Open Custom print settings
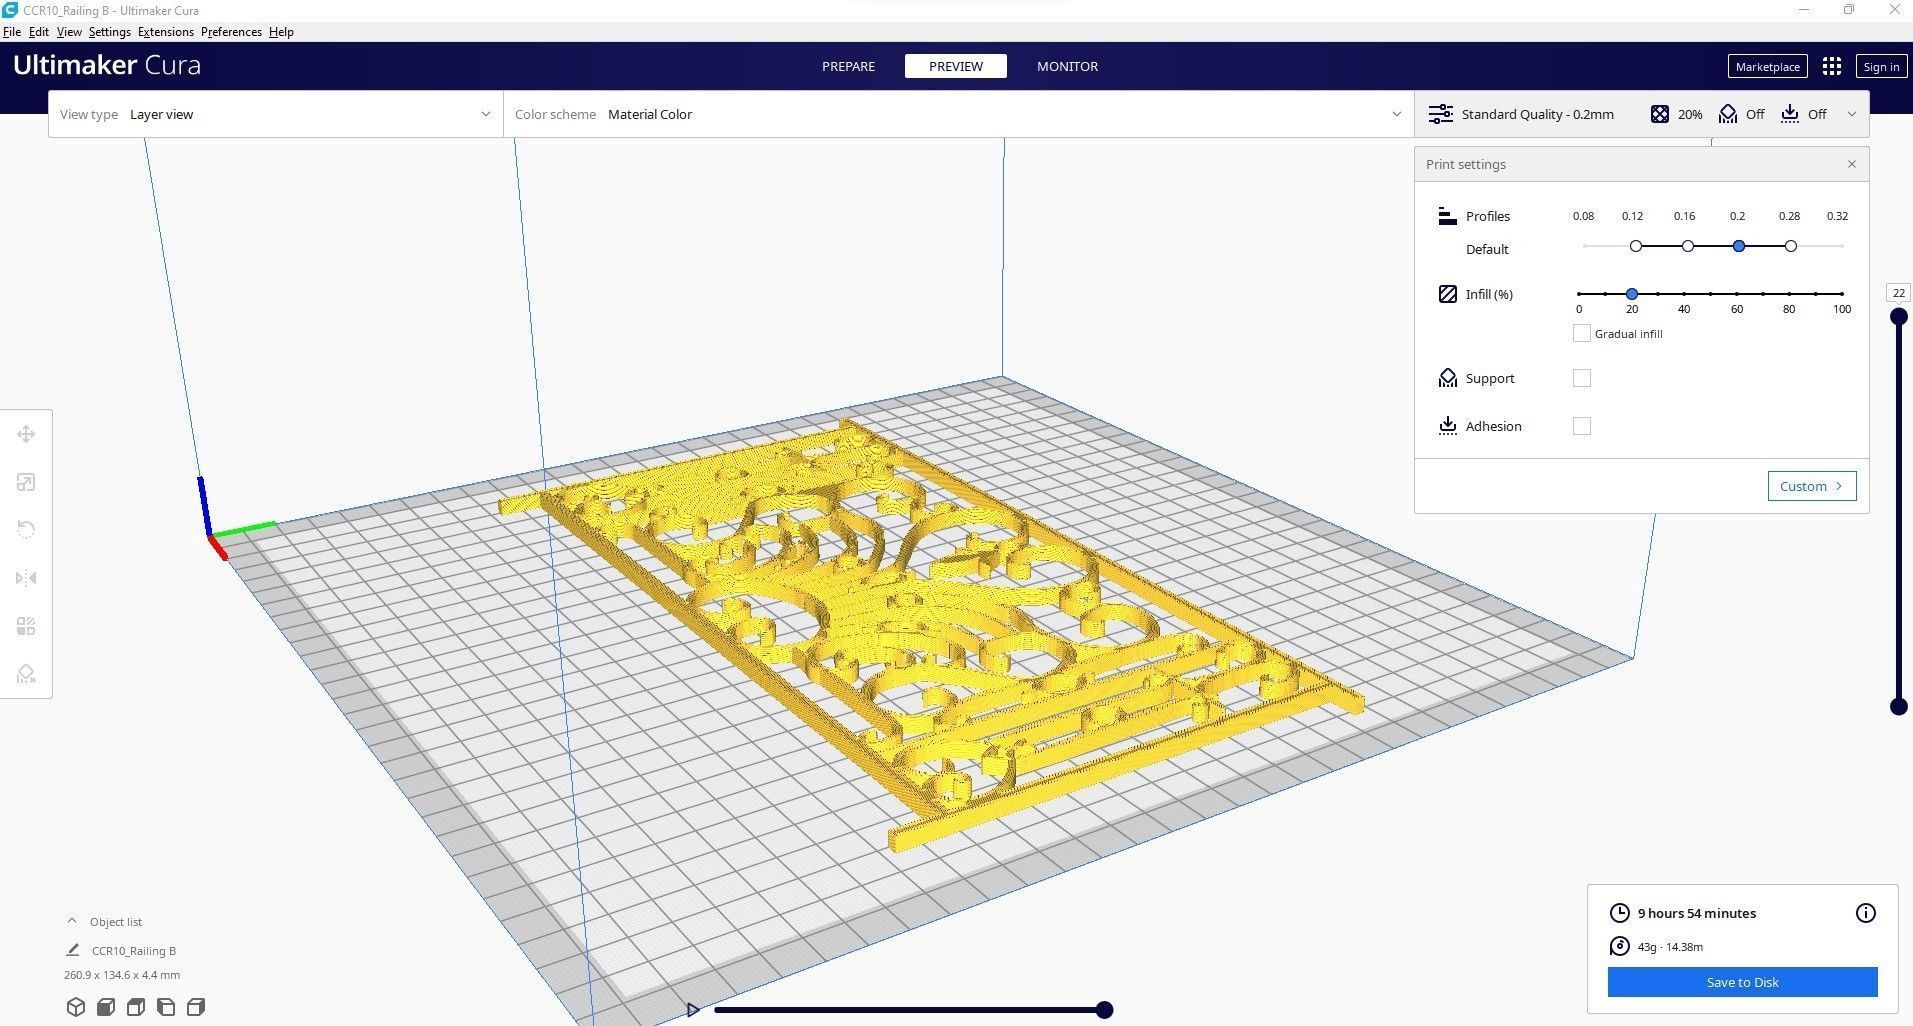This screenshot has width=1913, height=1026. (1811, 486)
